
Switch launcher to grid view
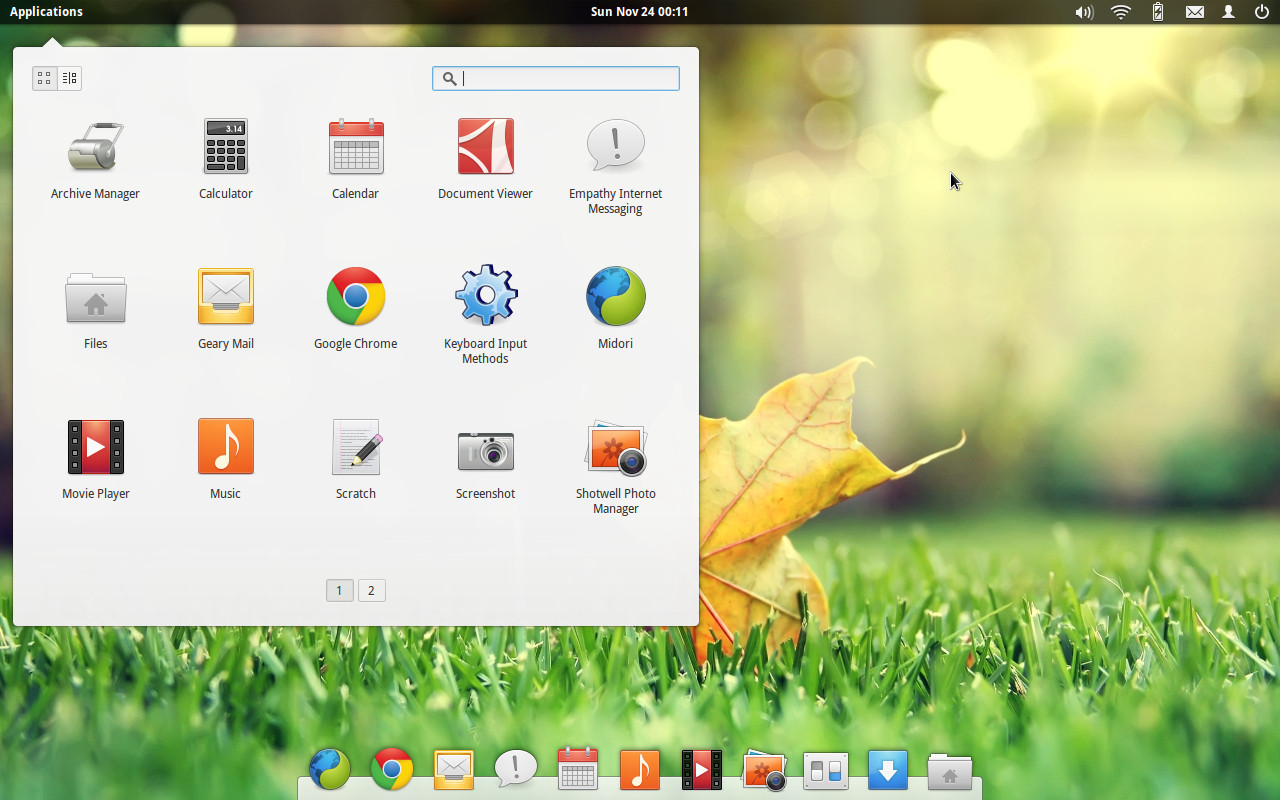coord(44,78)
